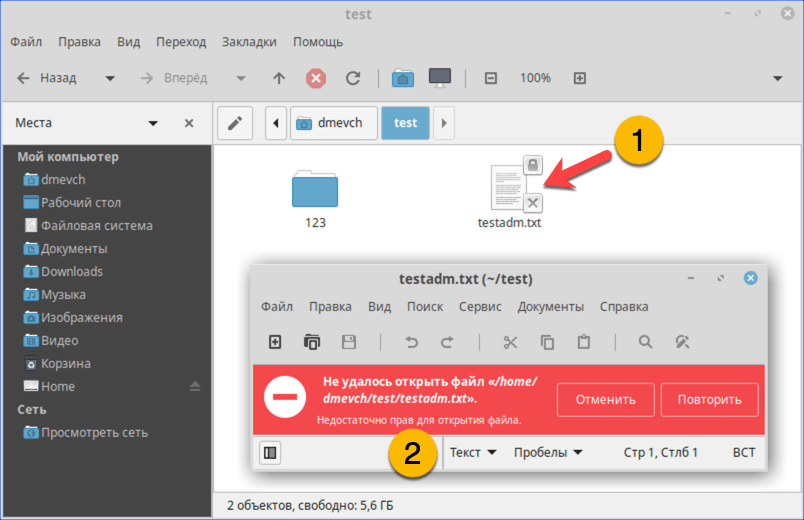This screenshot has height=520, width=804.
Task: Select the 123 folder
Action: coord(315,199)
